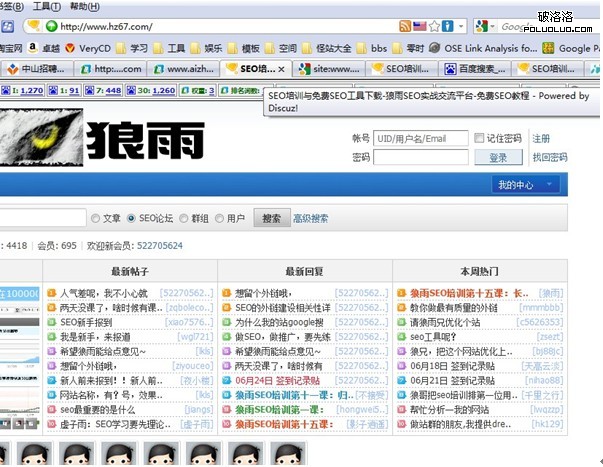The image size is (603, 467).
Task: Expand the 学习 bookmarks folder
Action: pos(132,48)
